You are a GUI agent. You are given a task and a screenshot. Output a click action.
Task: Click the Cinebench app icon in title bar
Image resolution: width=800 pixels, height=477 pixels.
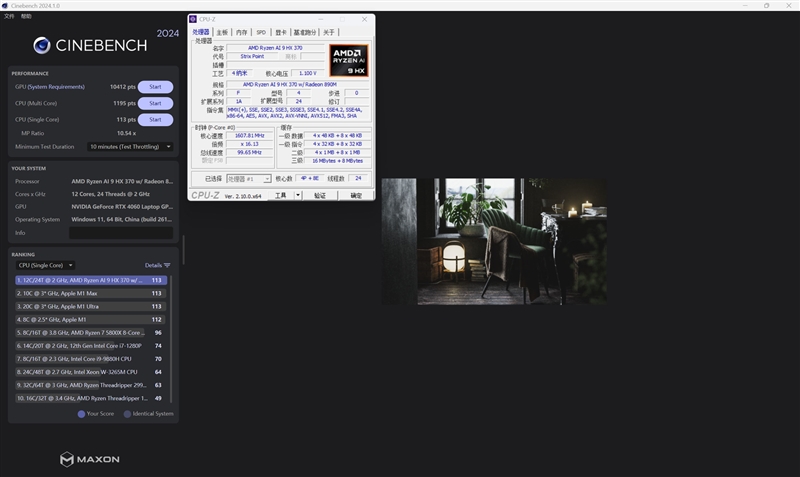coord(5,6)
